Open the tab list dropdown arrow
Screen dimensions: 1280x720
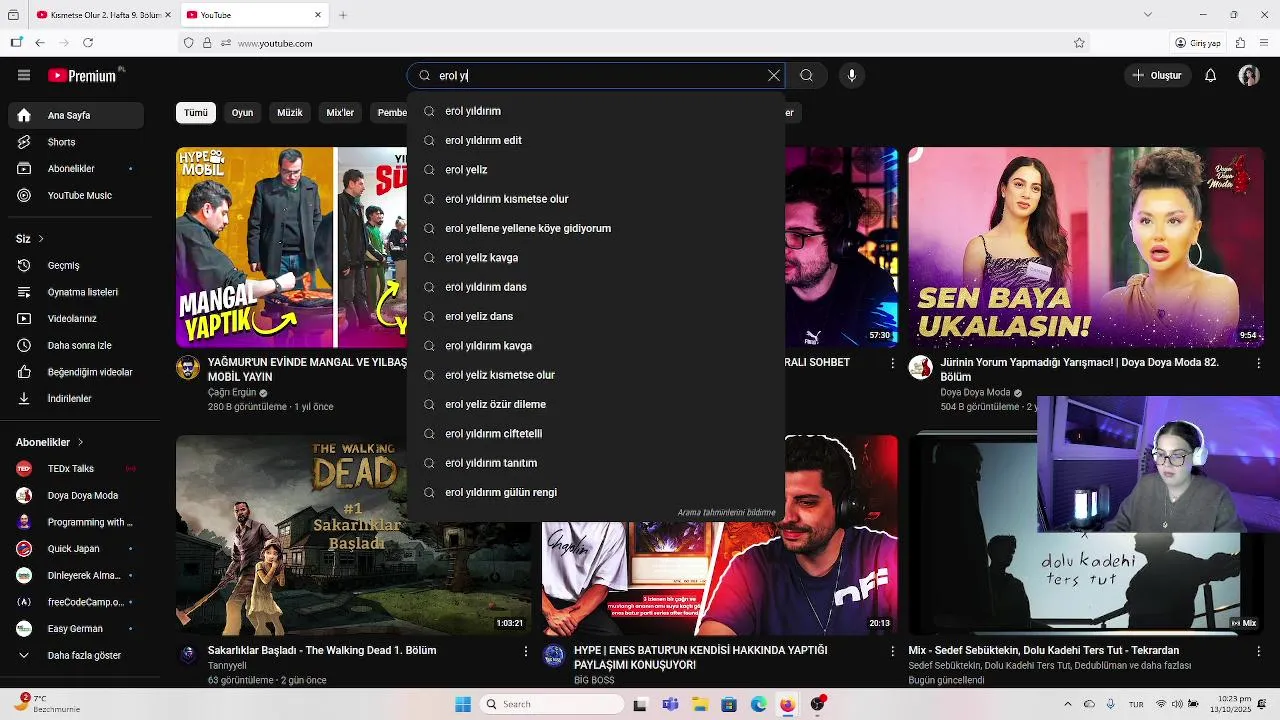[x=1148, y=14]
